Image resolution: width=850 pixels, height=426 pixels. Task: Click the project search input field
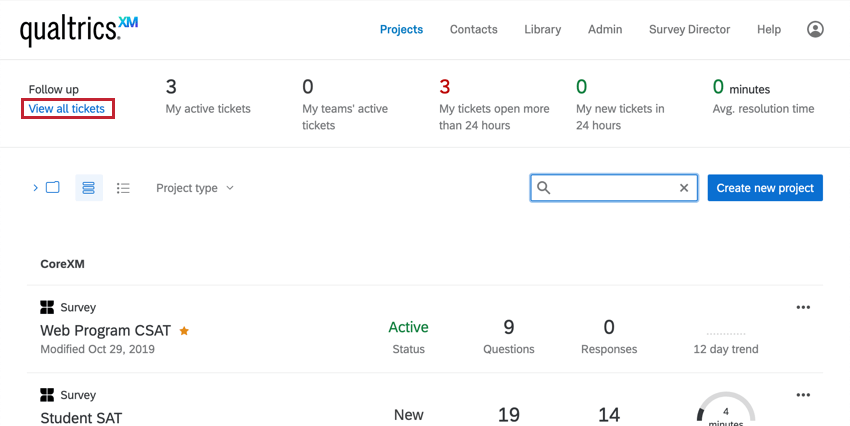tap(614, 188)
